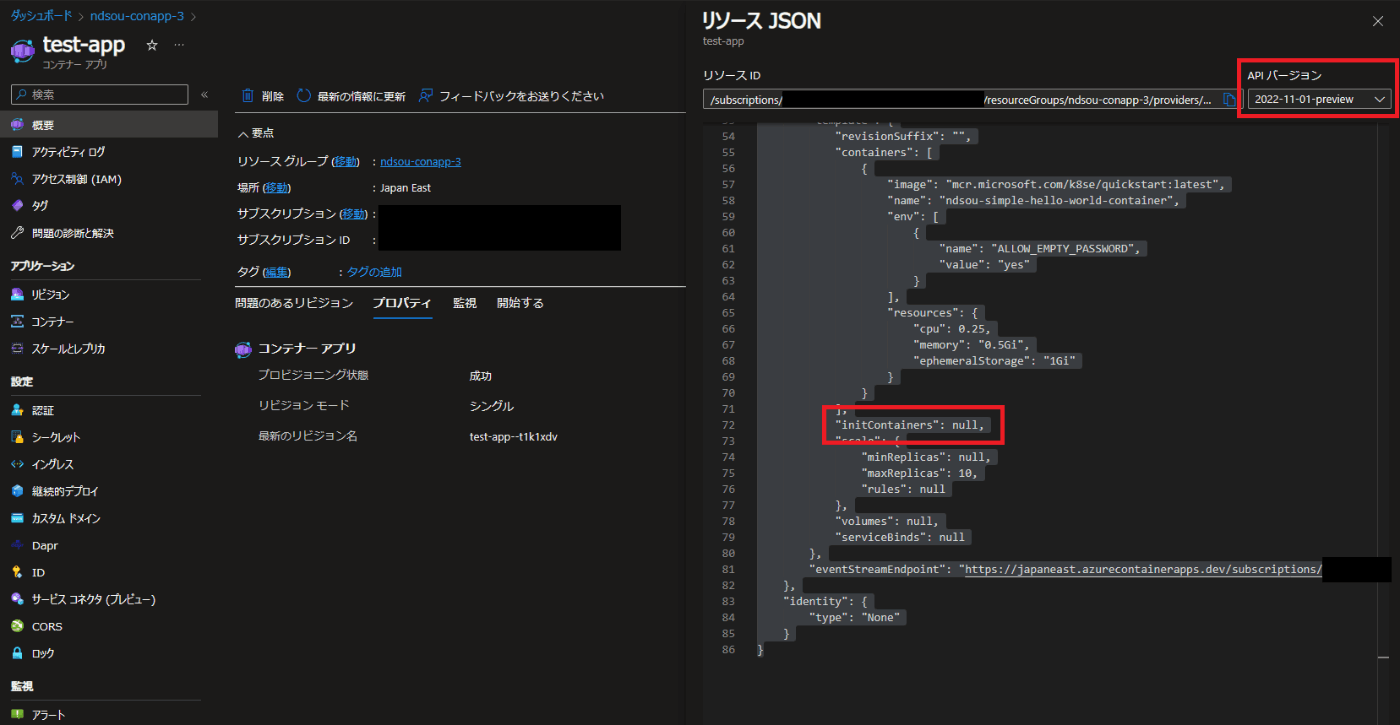Image resolution: width=1400 pixels, height=725 pixels.
Task: Copy the resource ID with the copy icon
Action: pyautogui.click(x=1229, y=100)
